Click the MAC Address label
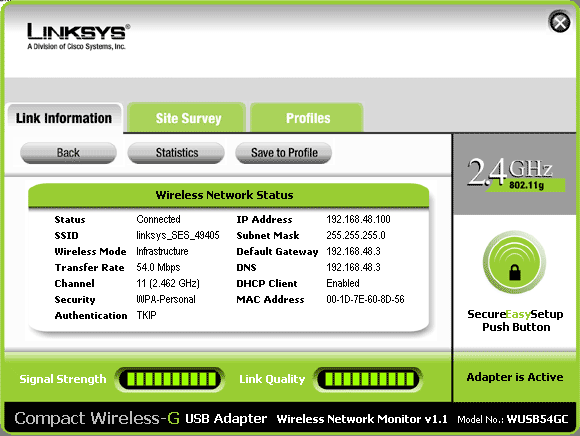This screenshot has height=436, width=580. click(x=270, y=300)
